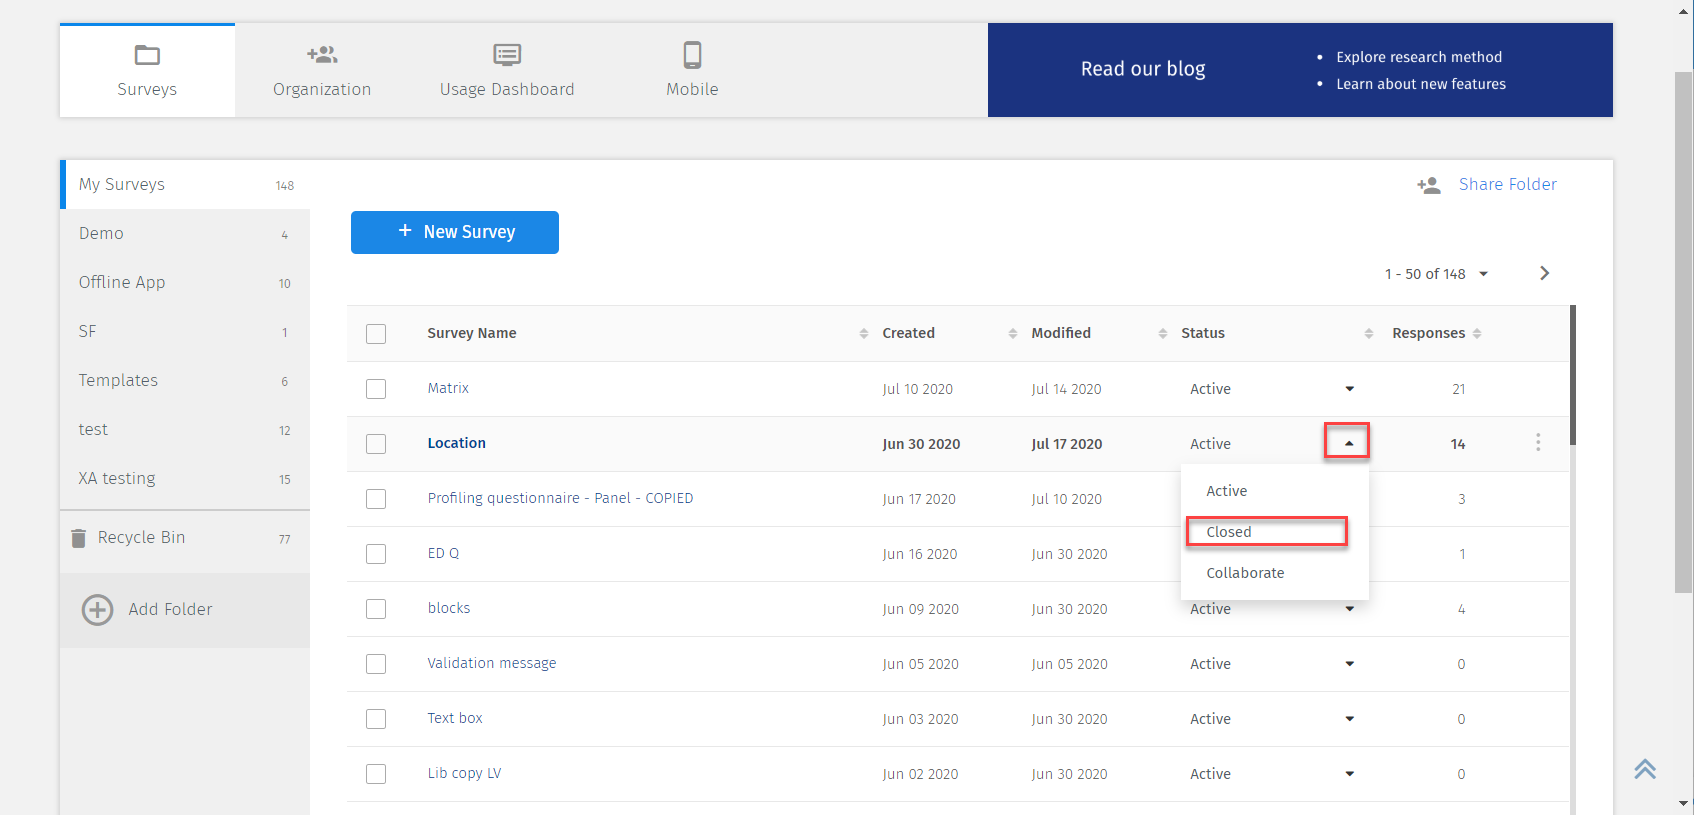Open status dropdown for Validation message
This screenshot has width=1694, height=815.
[1349, 664]
